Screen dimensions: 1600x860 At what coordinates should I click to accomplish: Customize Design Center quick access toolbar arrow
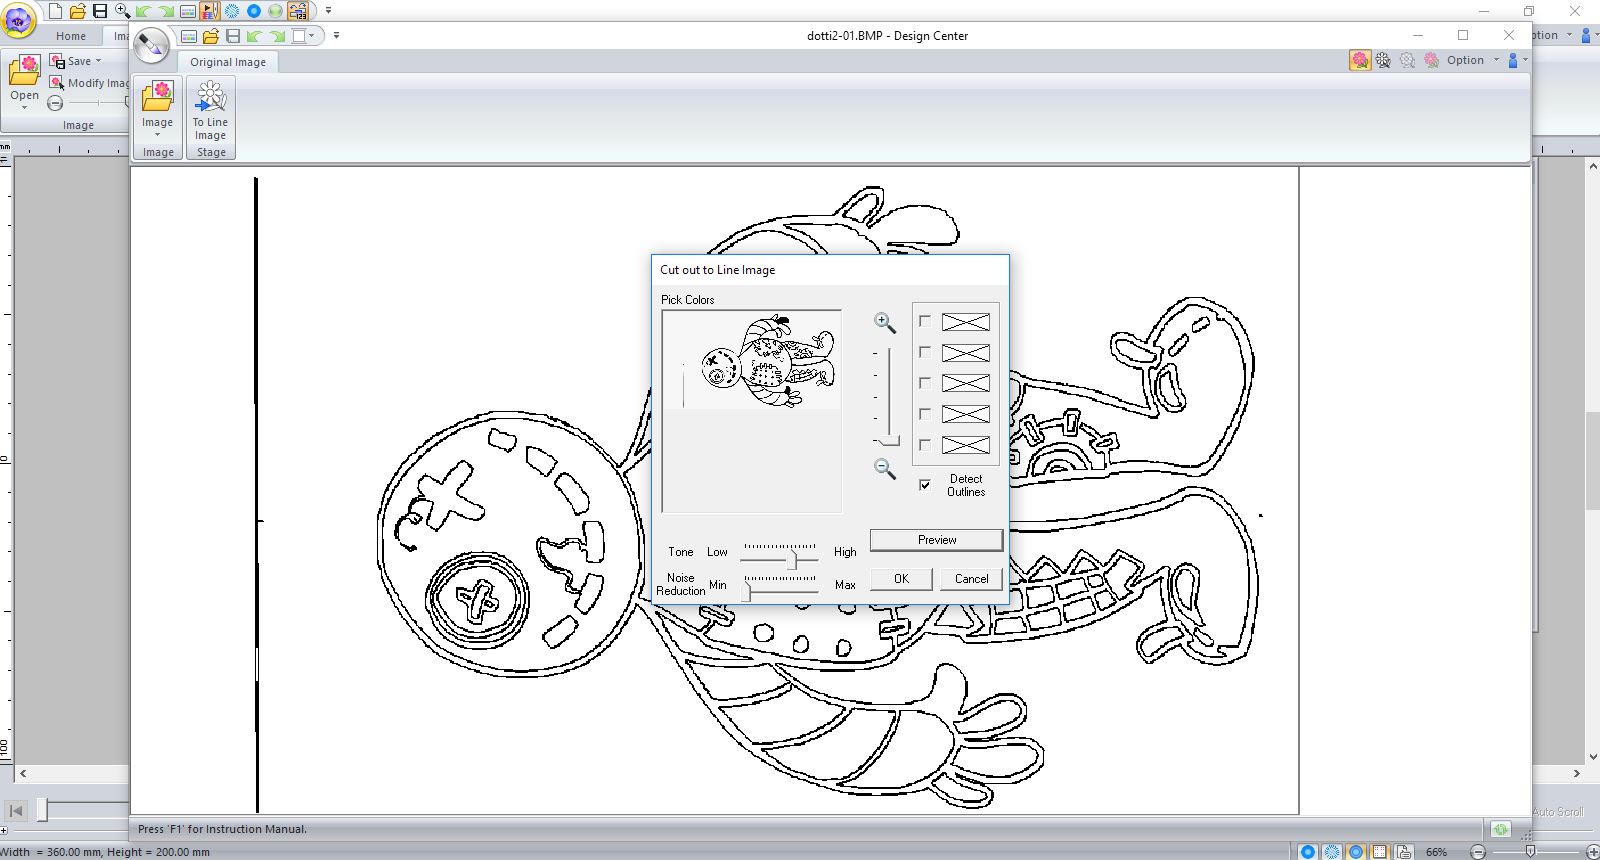pos(336,36)
